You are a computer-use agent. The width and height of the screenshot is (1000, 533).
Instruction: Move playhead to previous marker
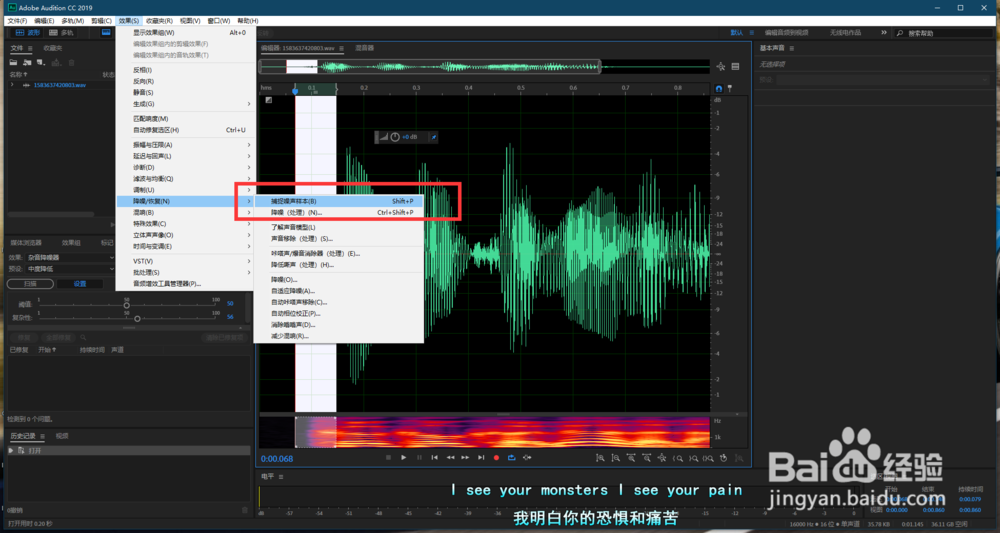pyautogui.click(x=434, y=458)
